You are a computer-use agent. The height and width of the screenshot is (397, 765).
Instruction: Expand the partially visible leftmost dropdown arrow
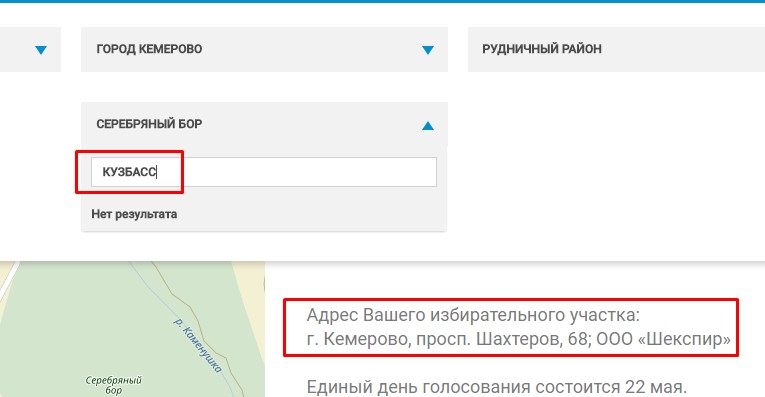point(41,50)
